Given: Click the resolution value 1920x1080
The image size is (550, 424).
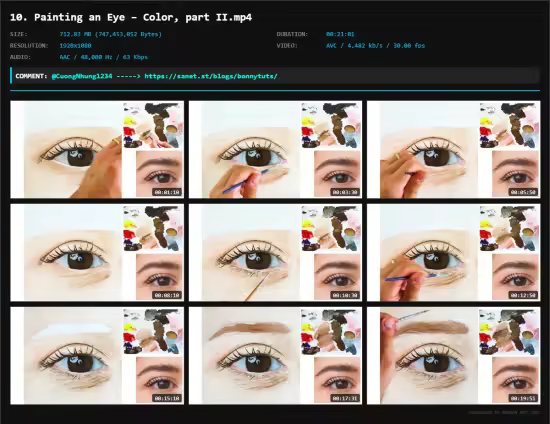Looking at the screenshot, I should (75, 46).
